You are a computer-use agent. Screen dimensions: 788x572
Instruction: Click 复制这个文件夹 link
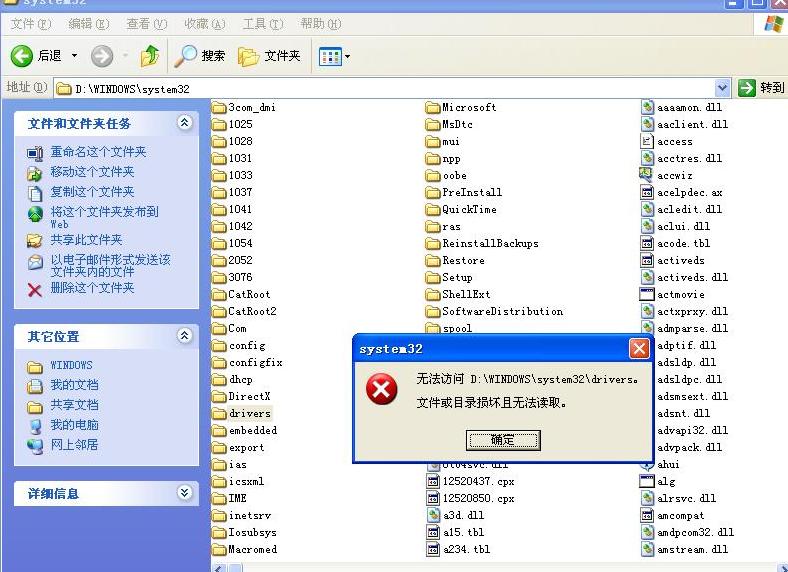(92, 192)
